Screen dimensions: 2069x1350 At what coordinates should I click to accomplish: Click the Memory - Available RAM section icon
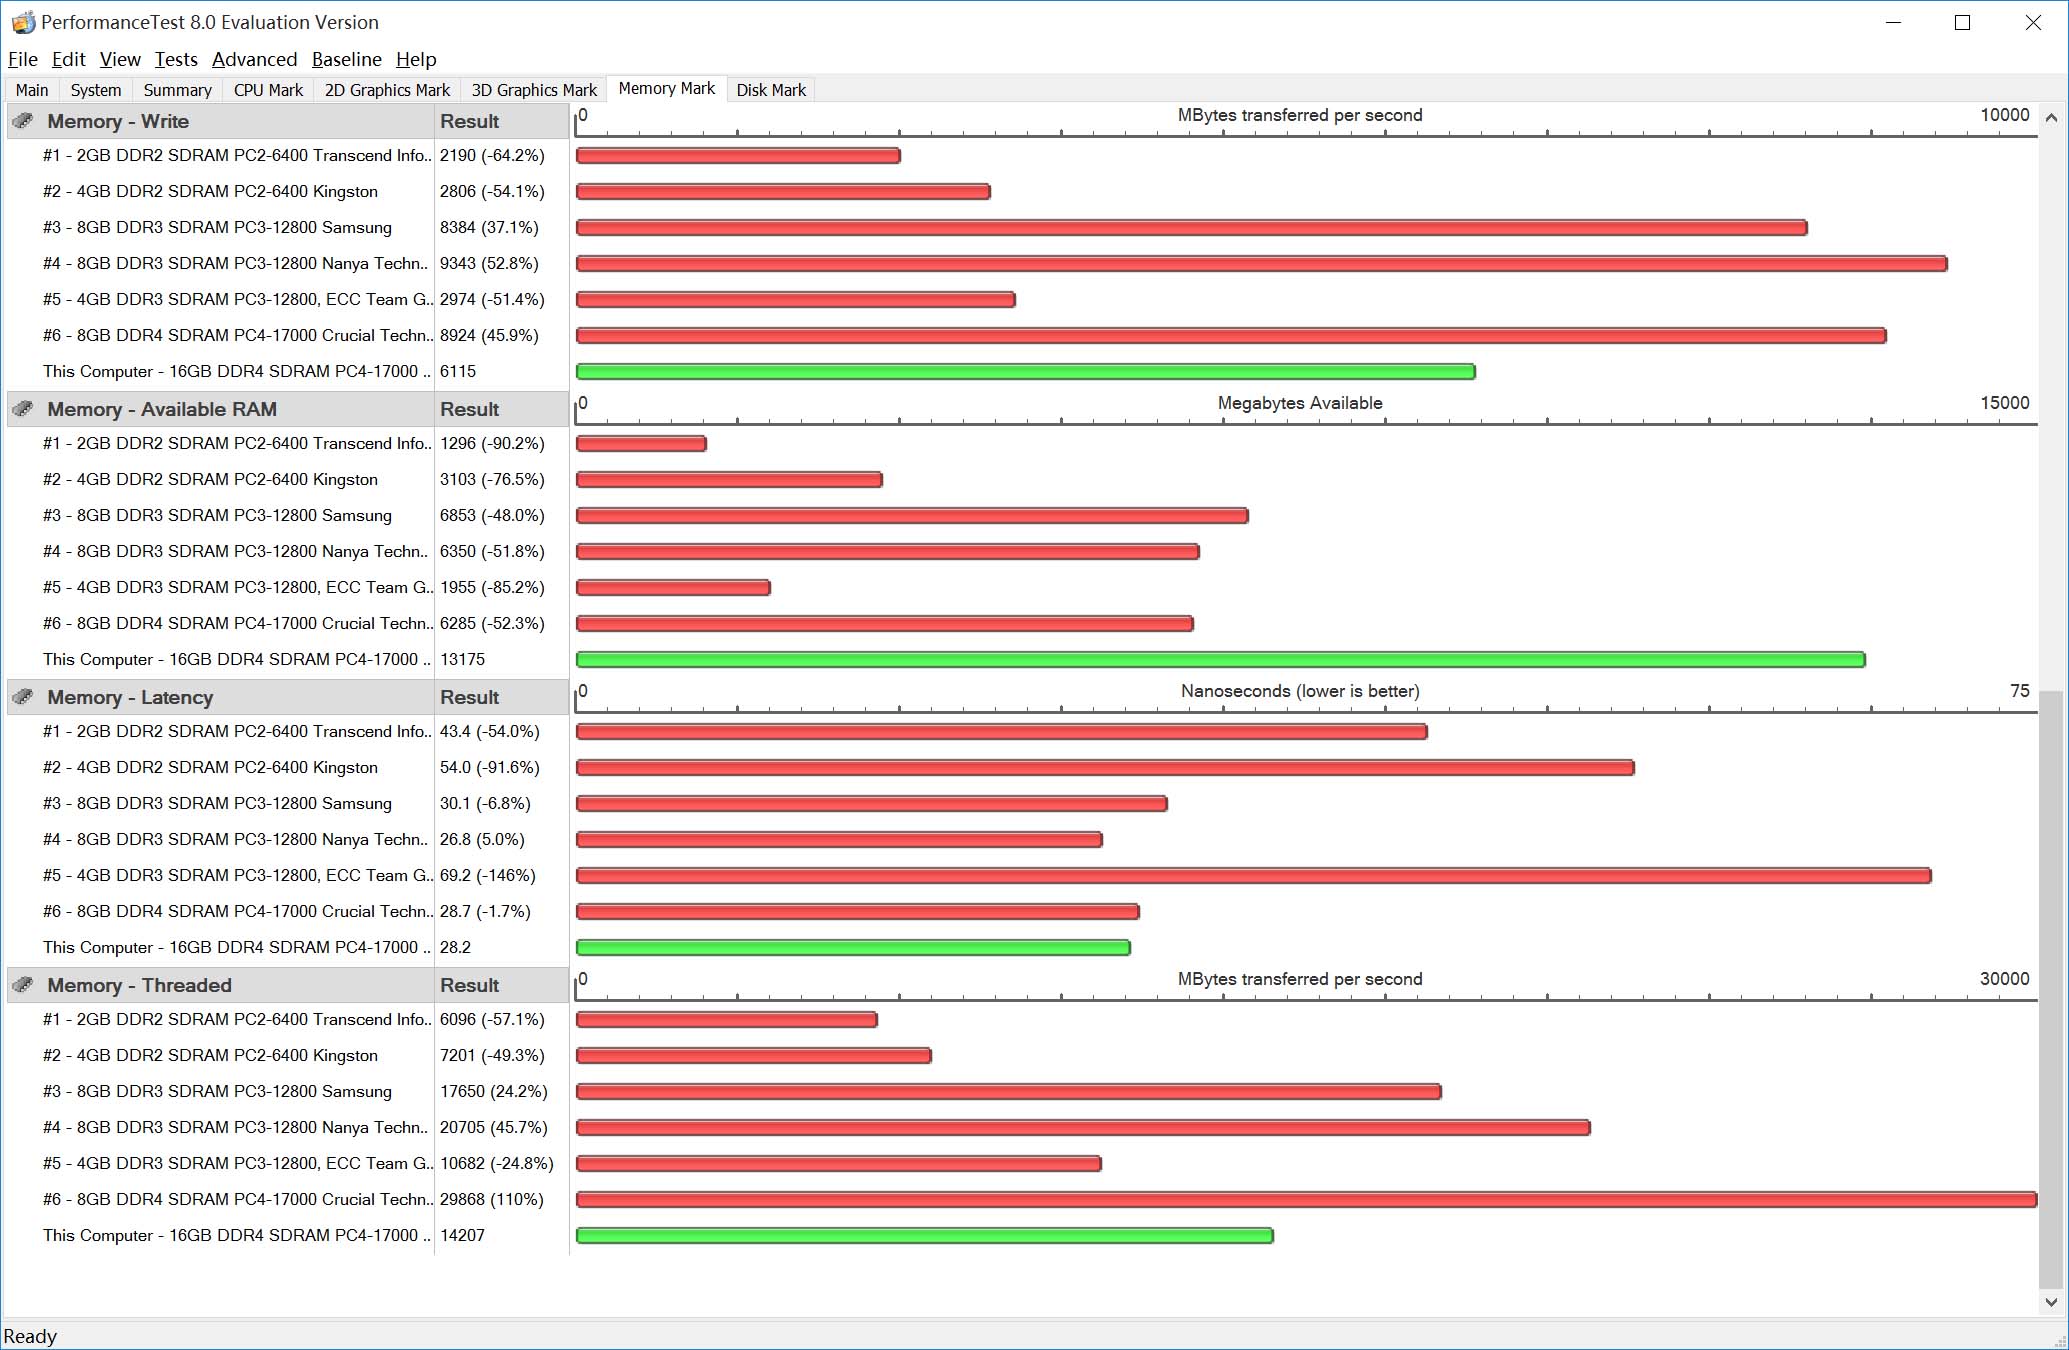point(23,409)
